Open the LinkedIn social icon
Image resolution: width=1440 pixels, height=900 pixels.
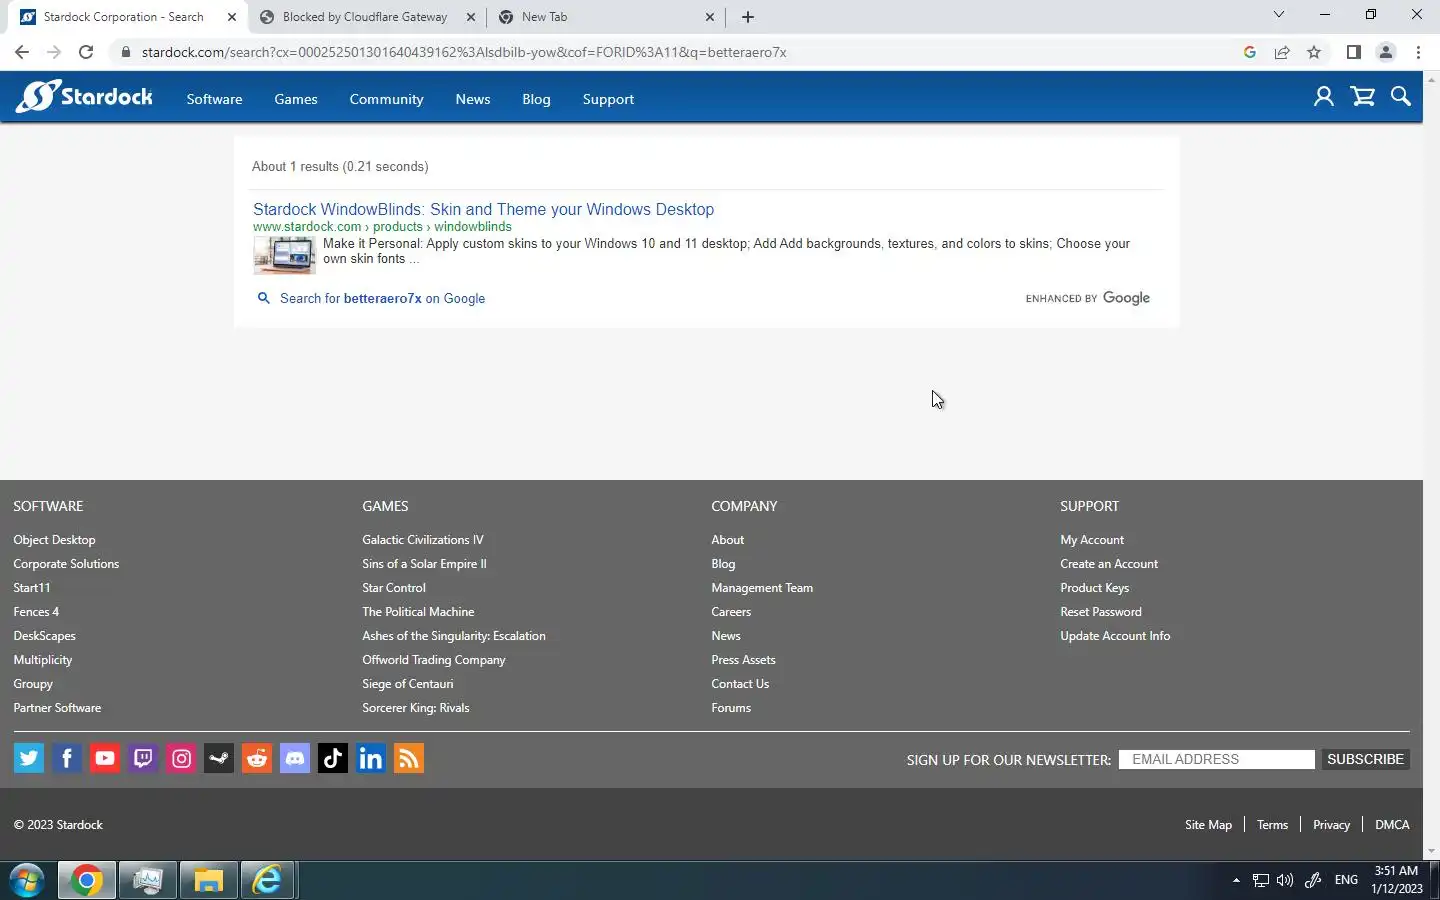(x=371, y=758)
